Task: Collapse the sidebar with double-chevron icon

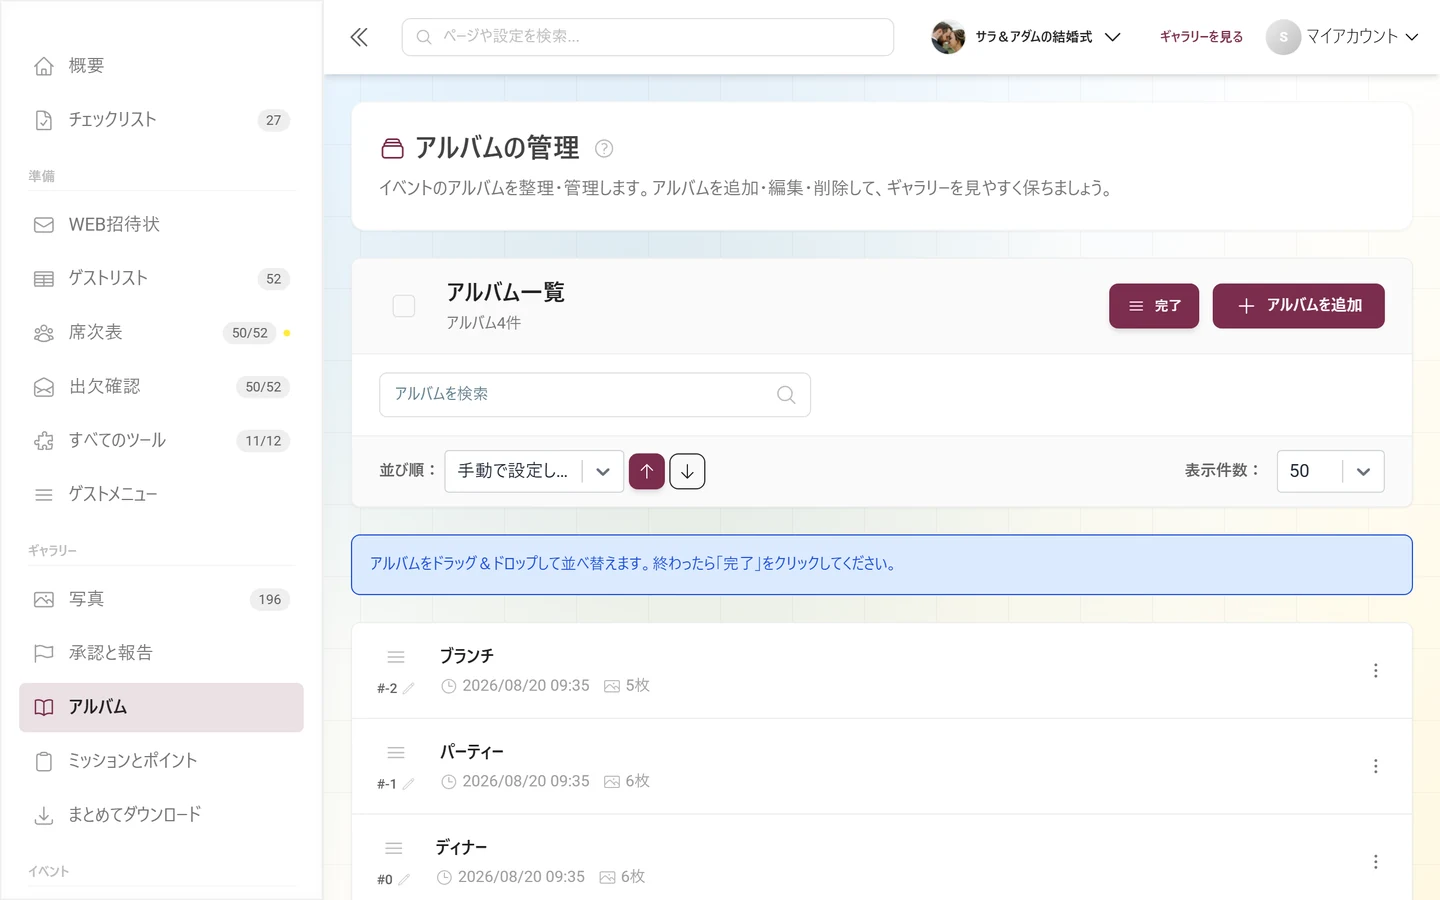Action: (359, 37)
